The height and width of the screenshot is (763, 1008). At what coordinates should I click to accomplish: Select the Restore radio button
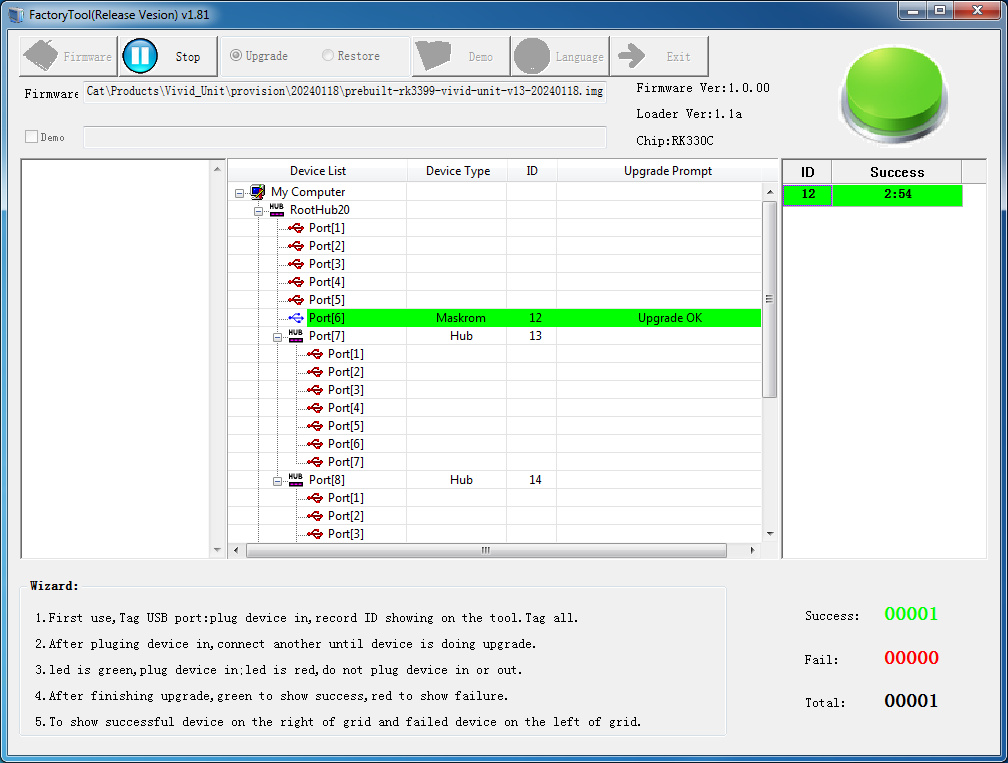(x=328, y=56)
